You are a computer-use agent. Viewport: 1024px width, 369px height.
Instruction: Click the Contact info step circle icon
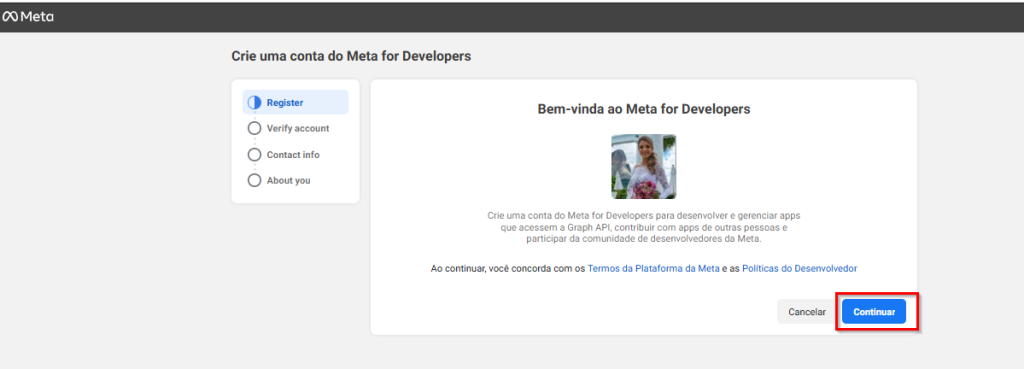point(255,155)
